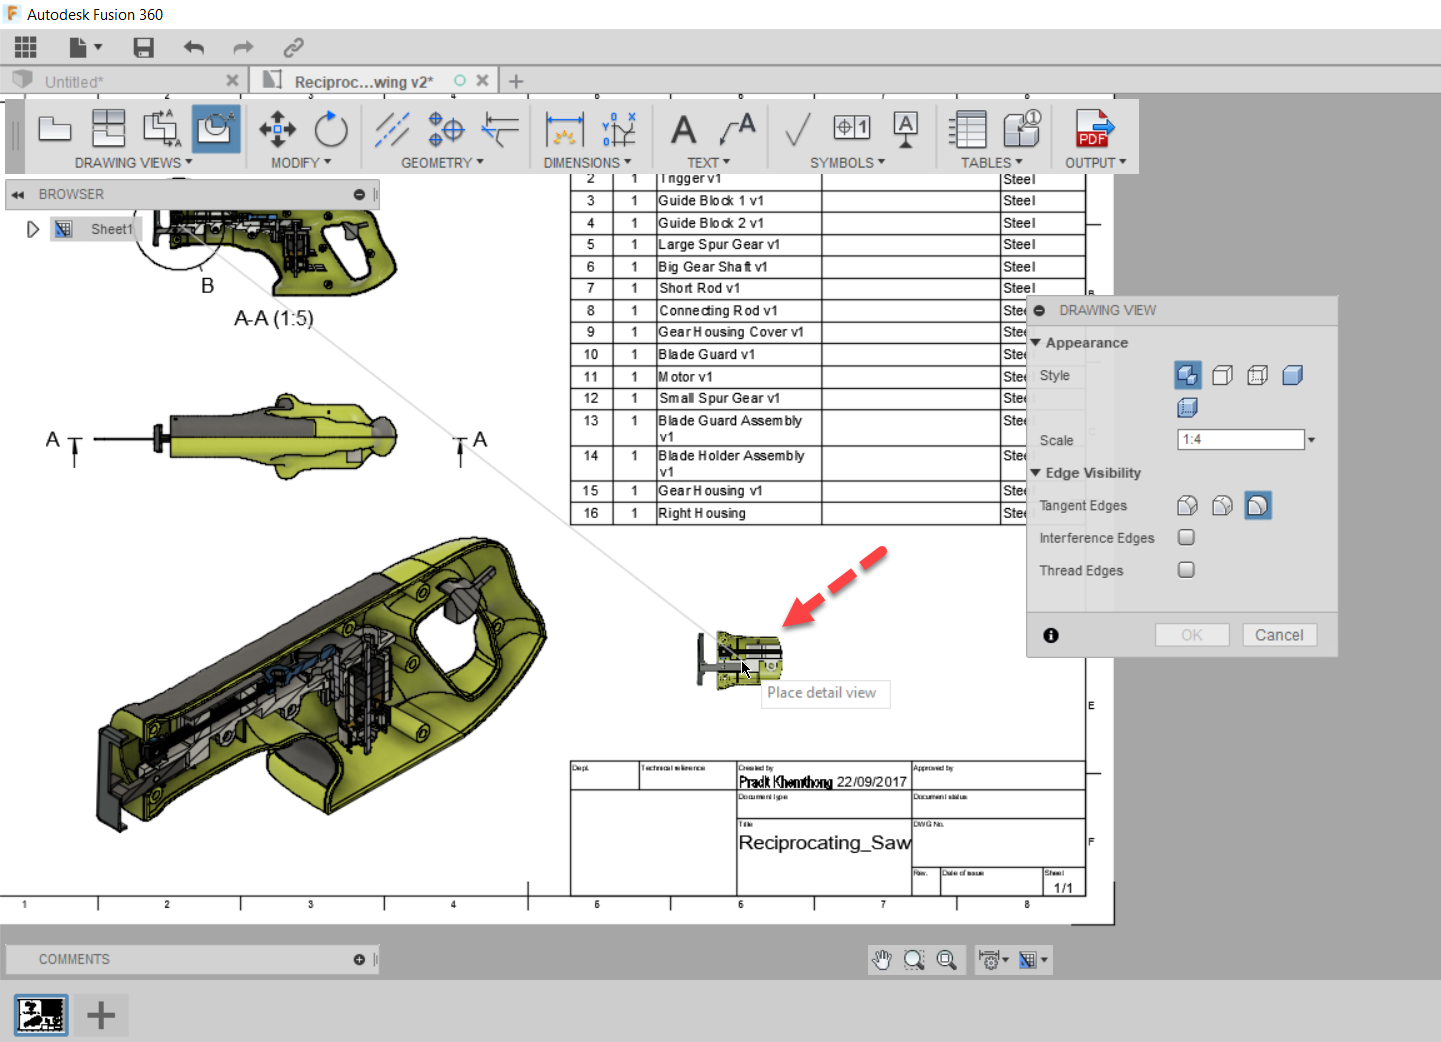This screenshot has height=1042, width=1441.
Task: Click the Save icon in the top toolbar
Action: click(x=143, y=47)
